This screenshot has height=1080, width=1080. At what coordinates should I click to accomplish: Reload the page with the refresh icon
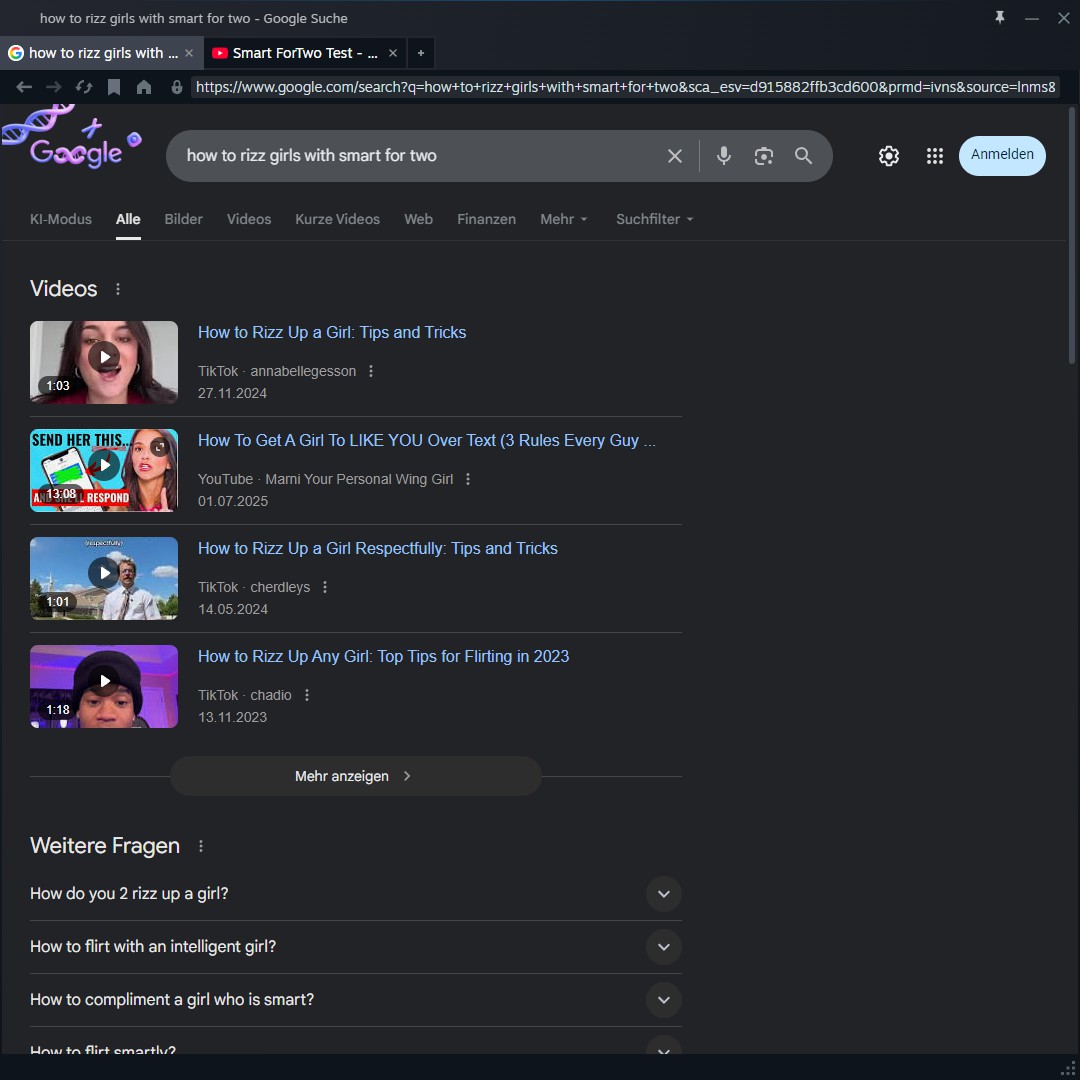pyautogui.click(x=84, y=87)
